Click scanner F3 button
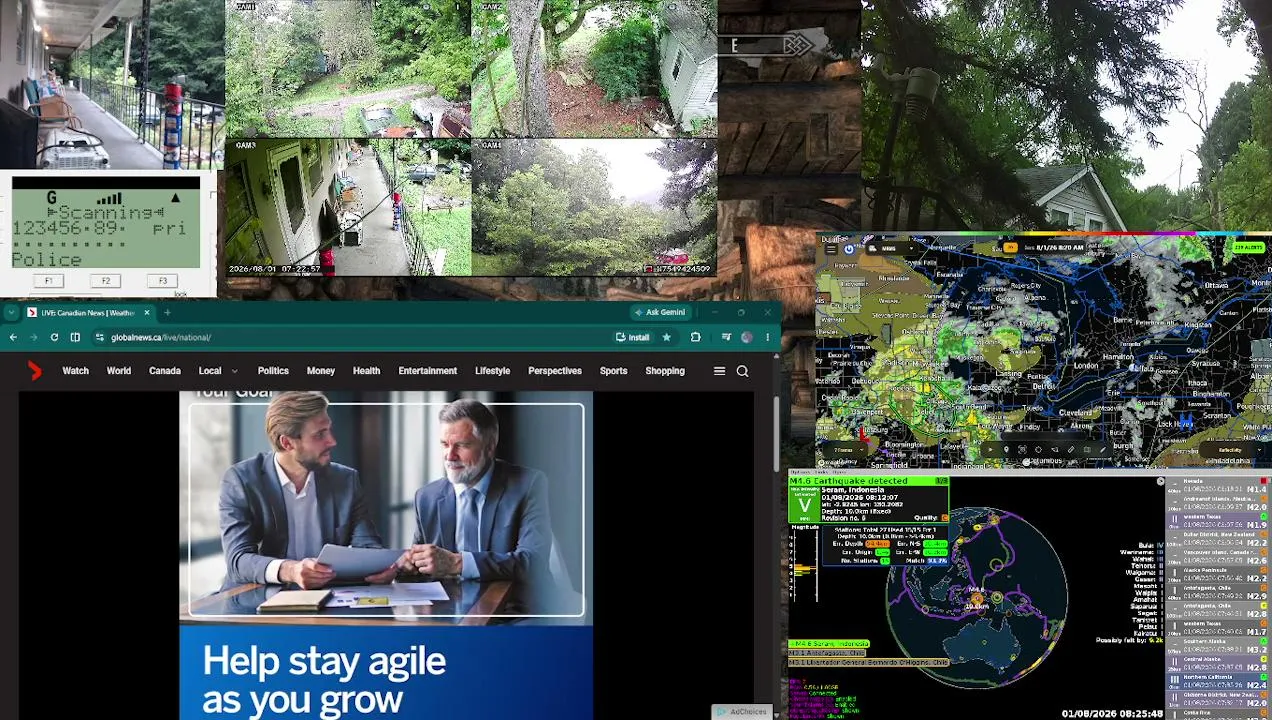 163,282
